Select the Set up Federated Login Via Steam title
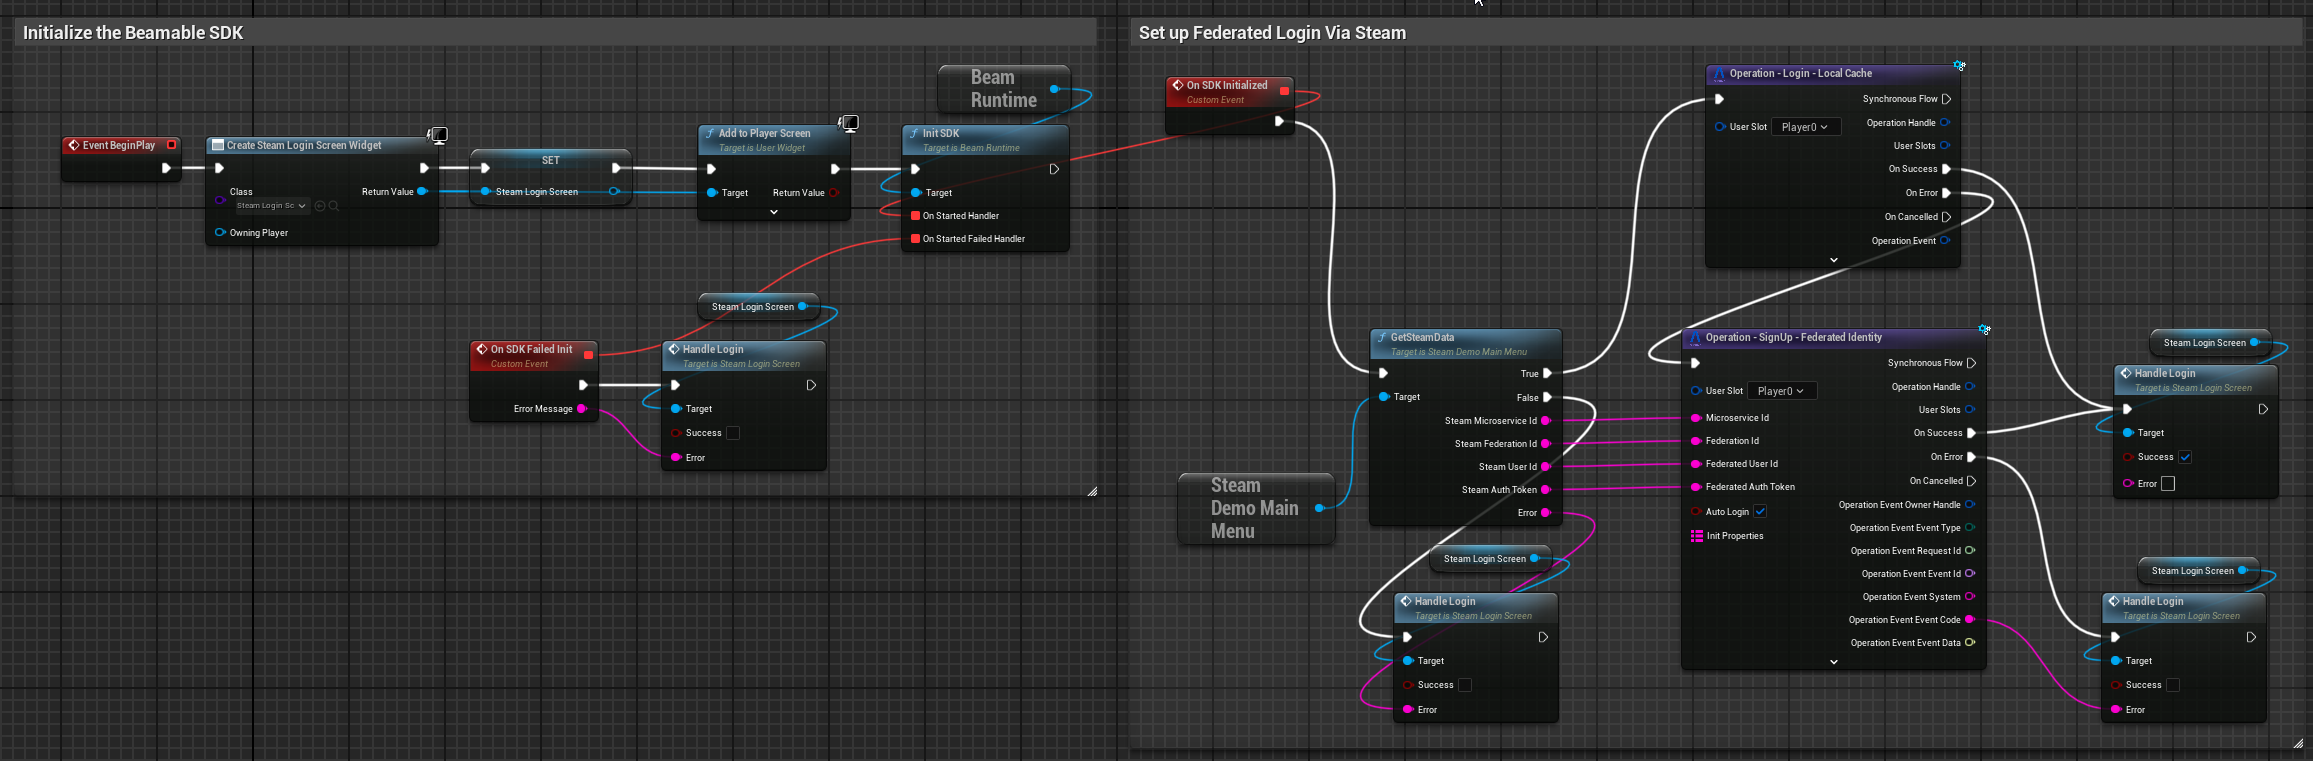 1272,33
